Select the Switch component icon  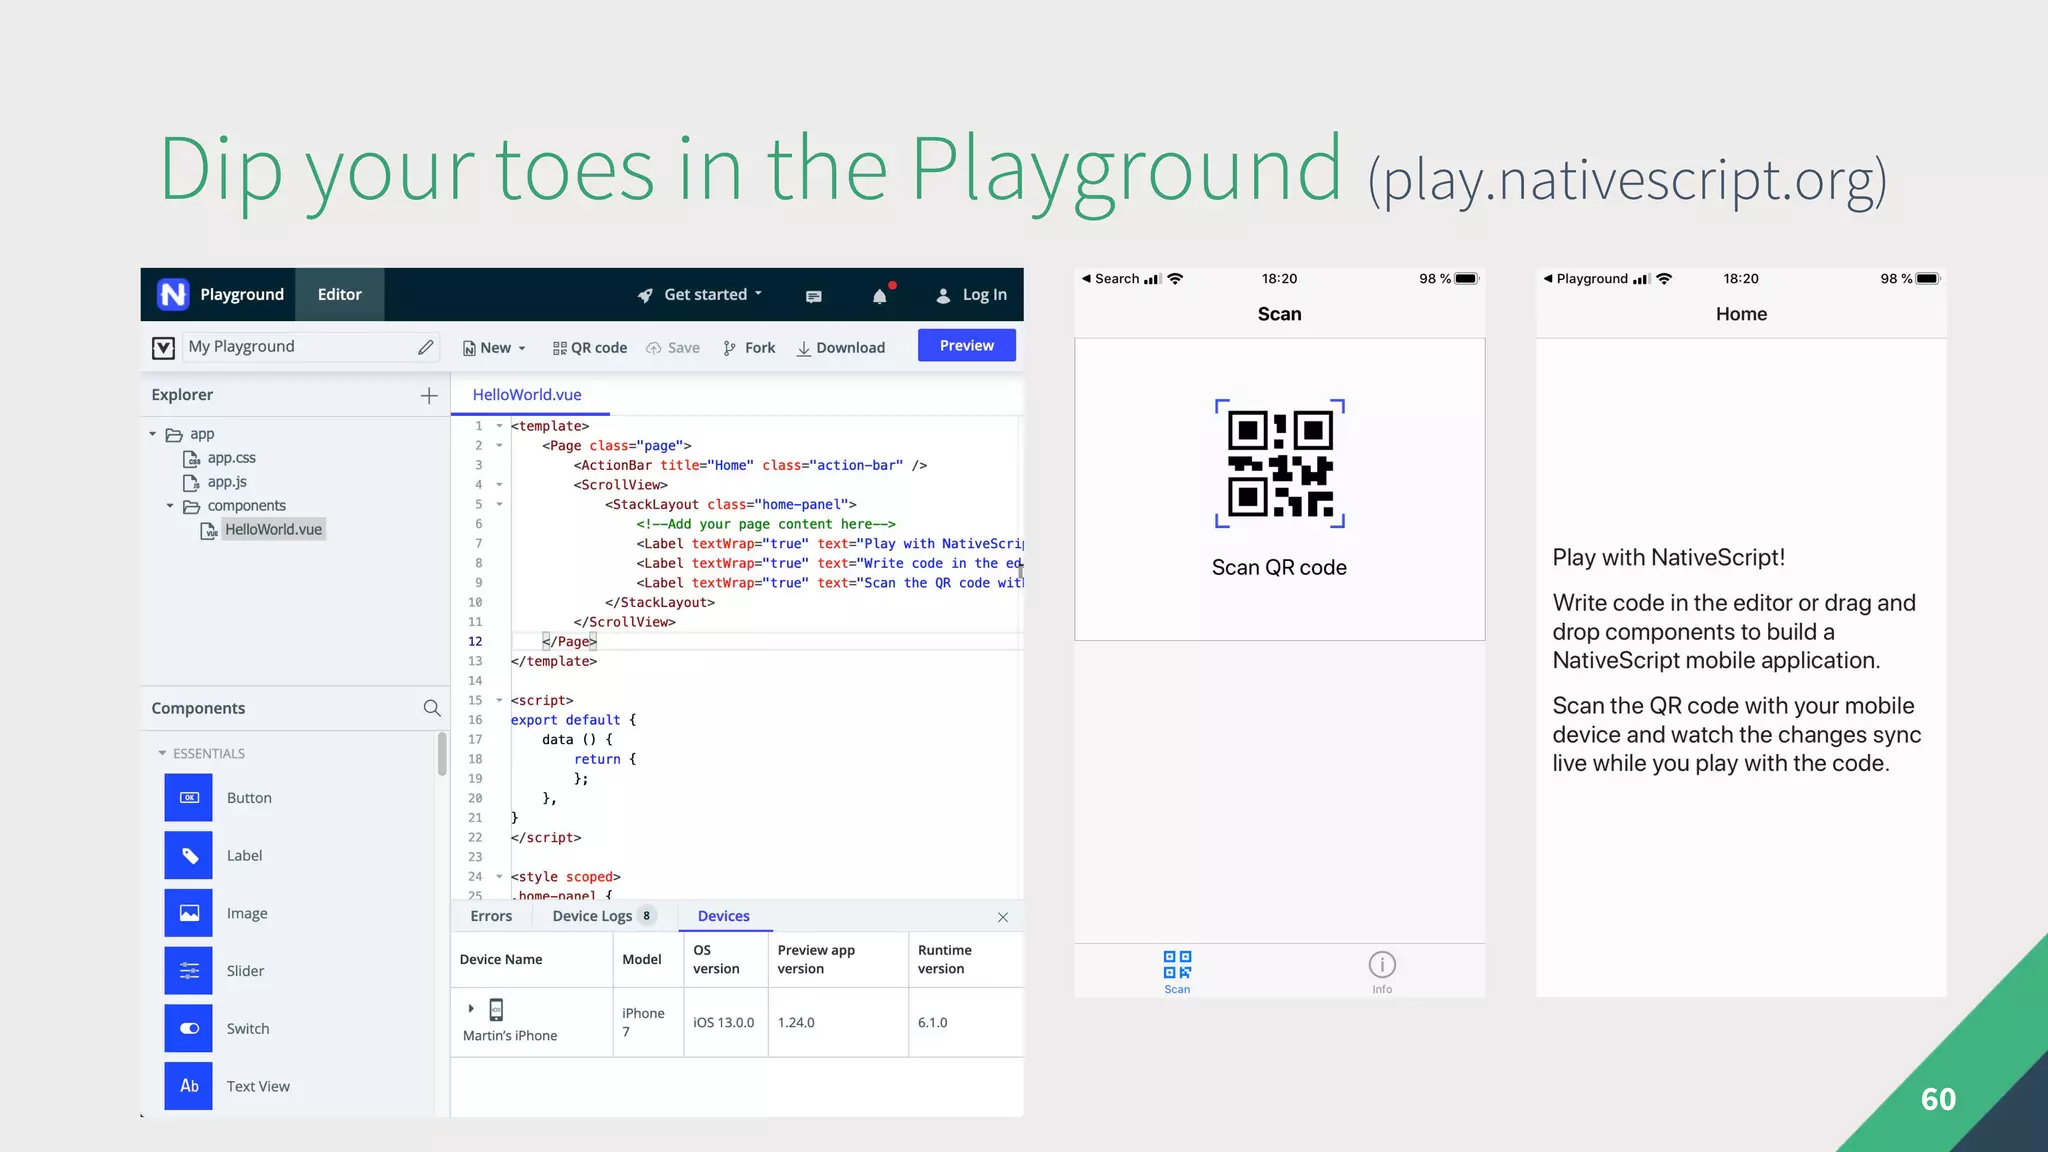coord(189,1029)
